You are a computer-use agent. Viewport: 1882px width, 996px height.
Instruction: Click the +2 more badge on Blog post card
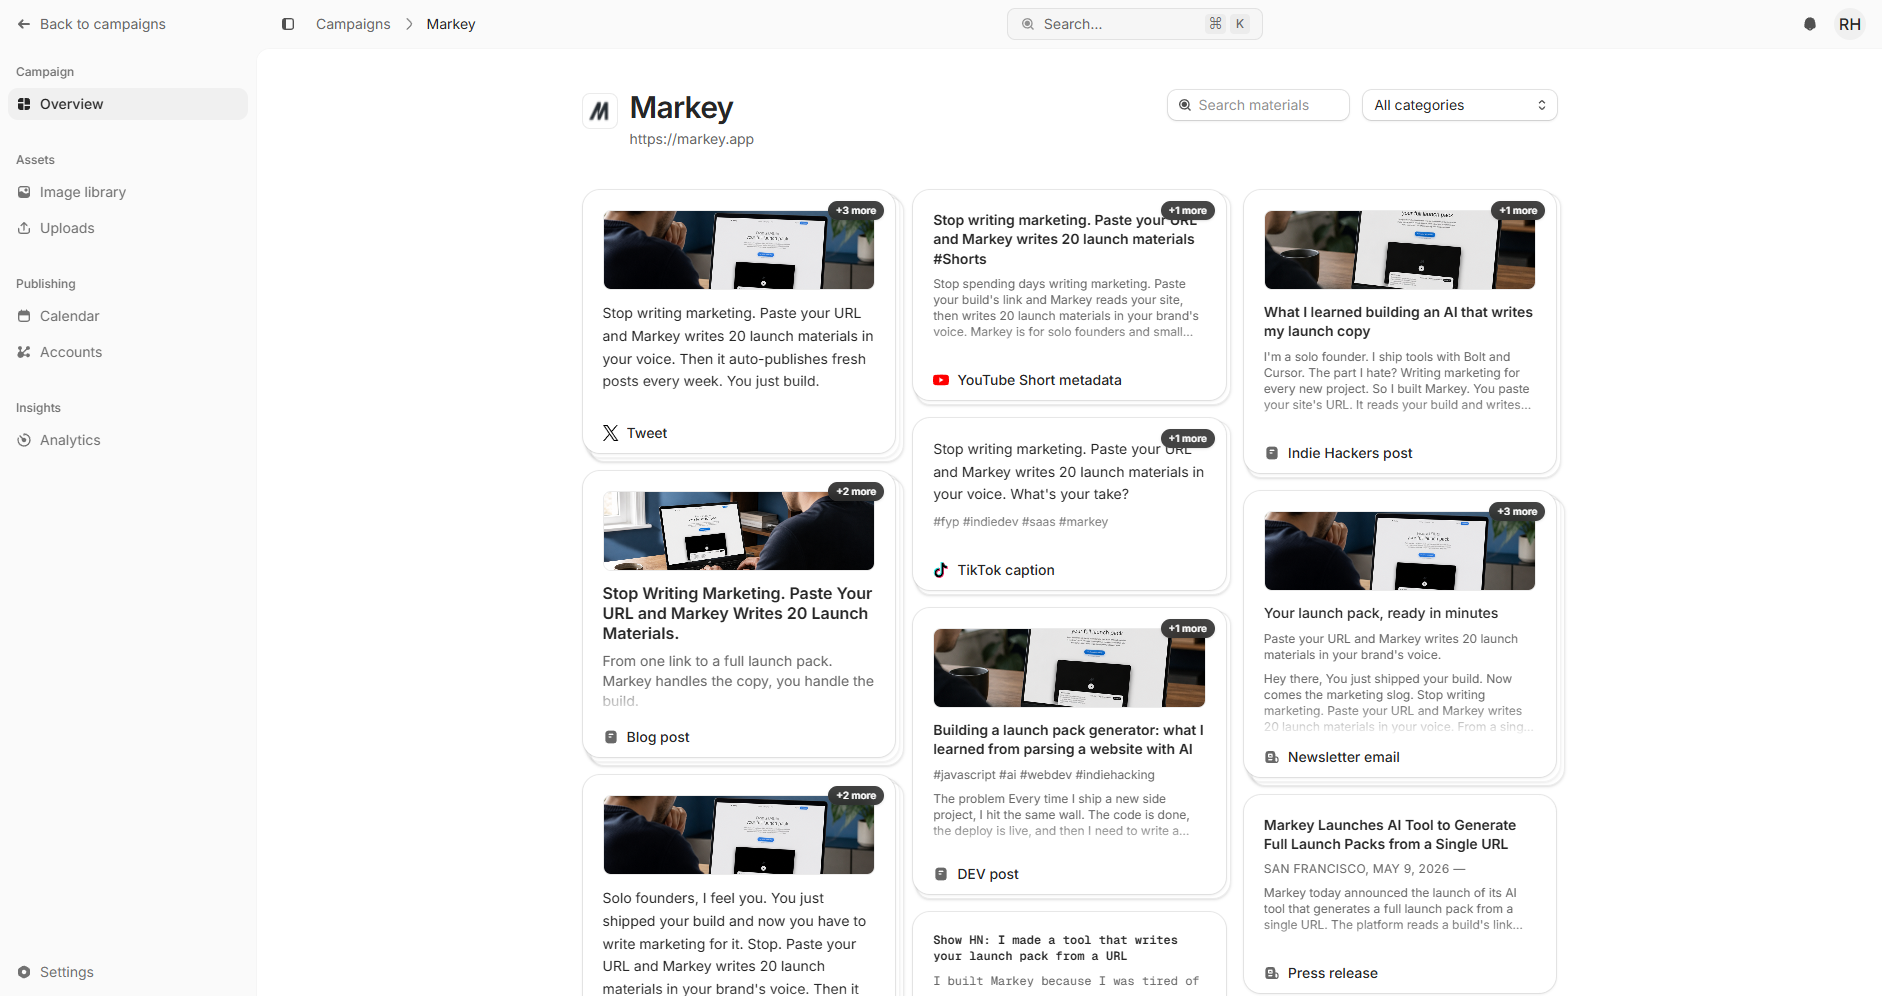click(x=856, y=491)
